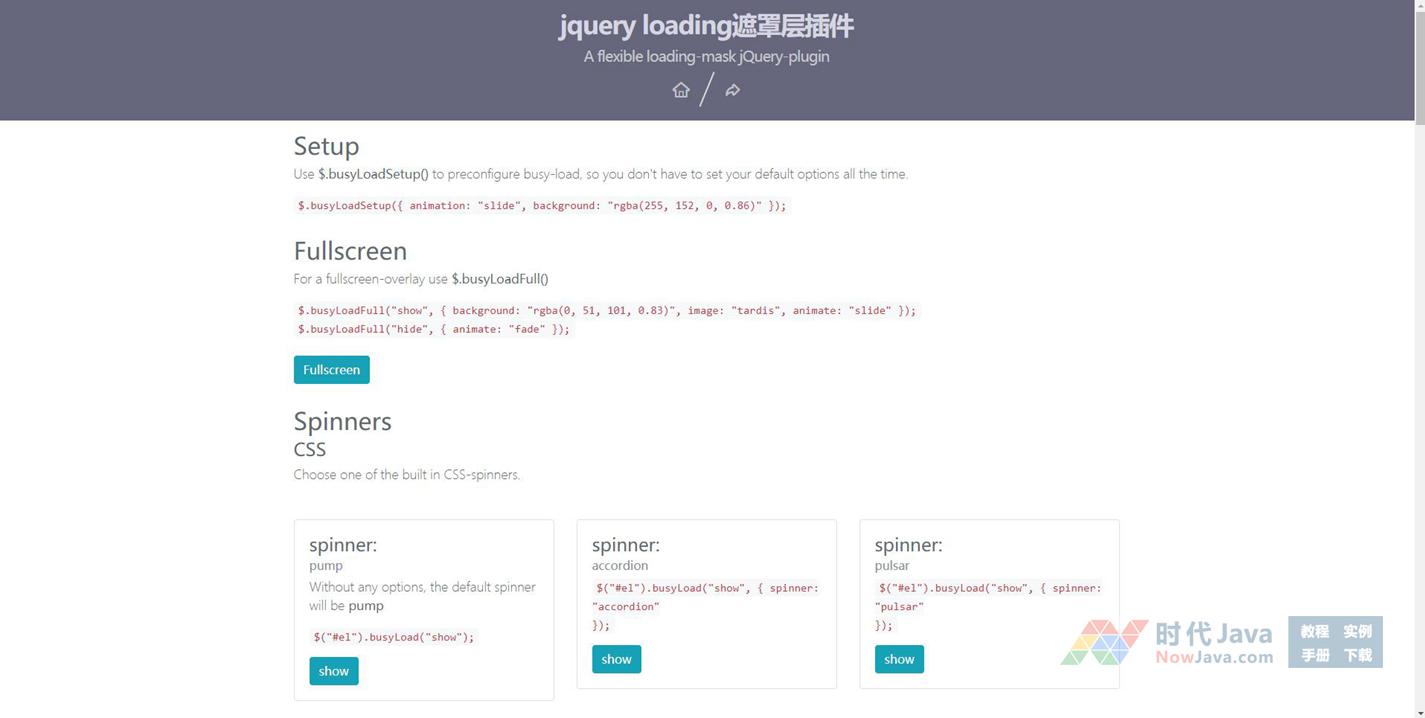
Task: Click the page title jquery loading遮罩层插件
Action: [706, 25]
